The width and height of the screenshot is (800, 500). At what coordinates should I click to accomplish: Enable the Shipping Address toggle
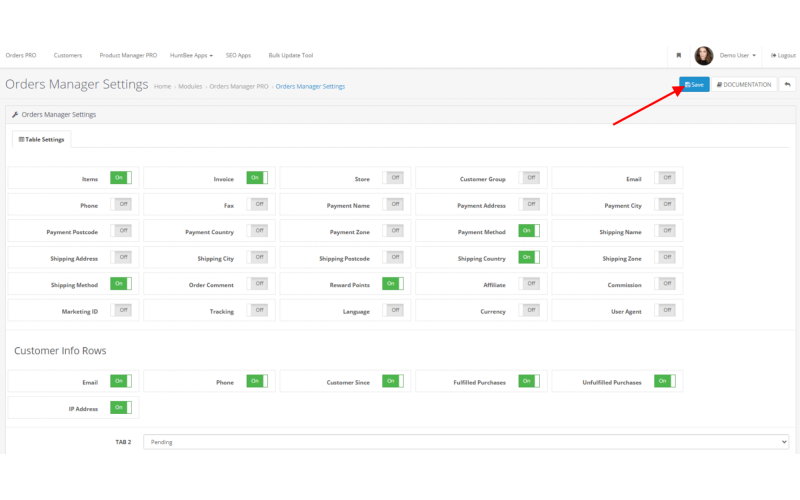point(121,257)
